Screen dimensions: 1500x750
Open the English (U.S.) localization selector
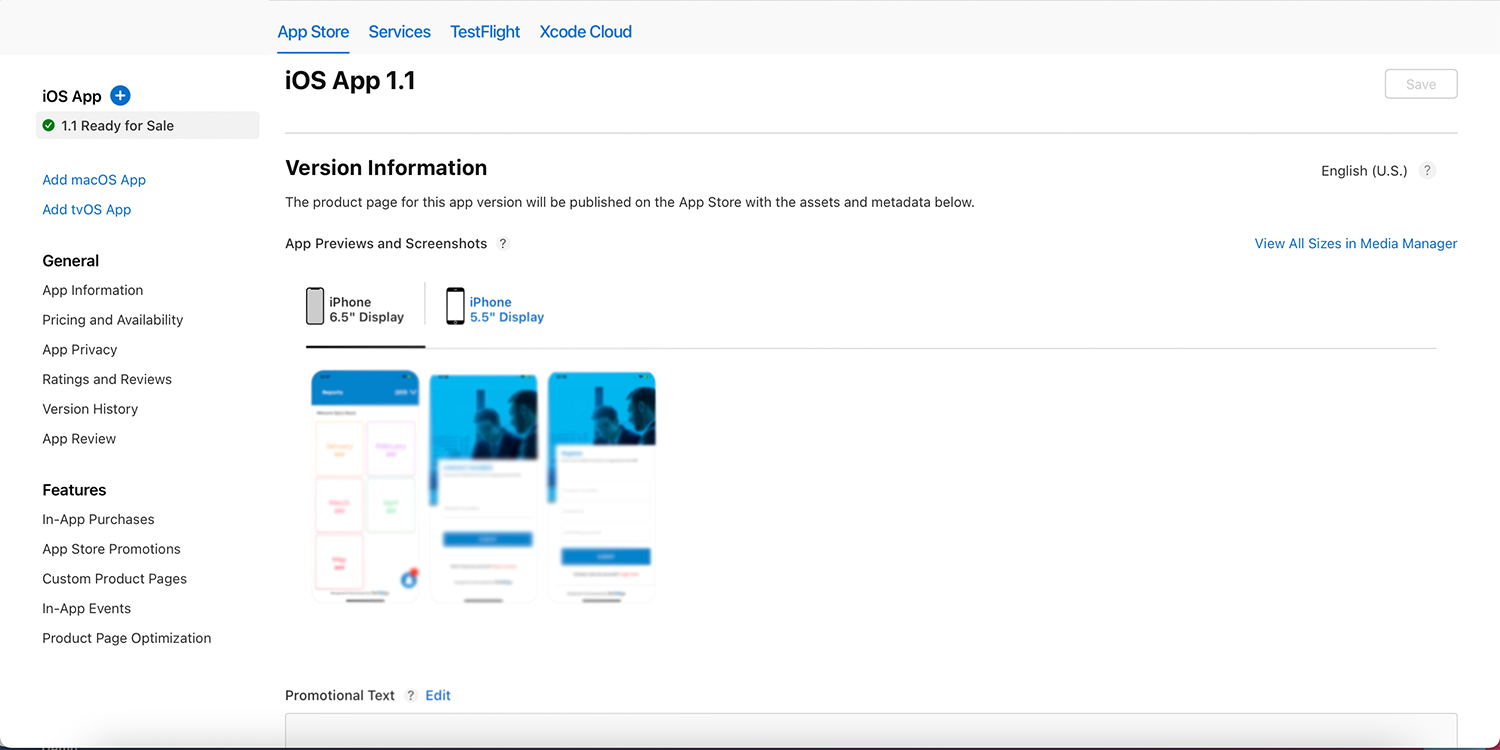click(x=1363, y=170)
